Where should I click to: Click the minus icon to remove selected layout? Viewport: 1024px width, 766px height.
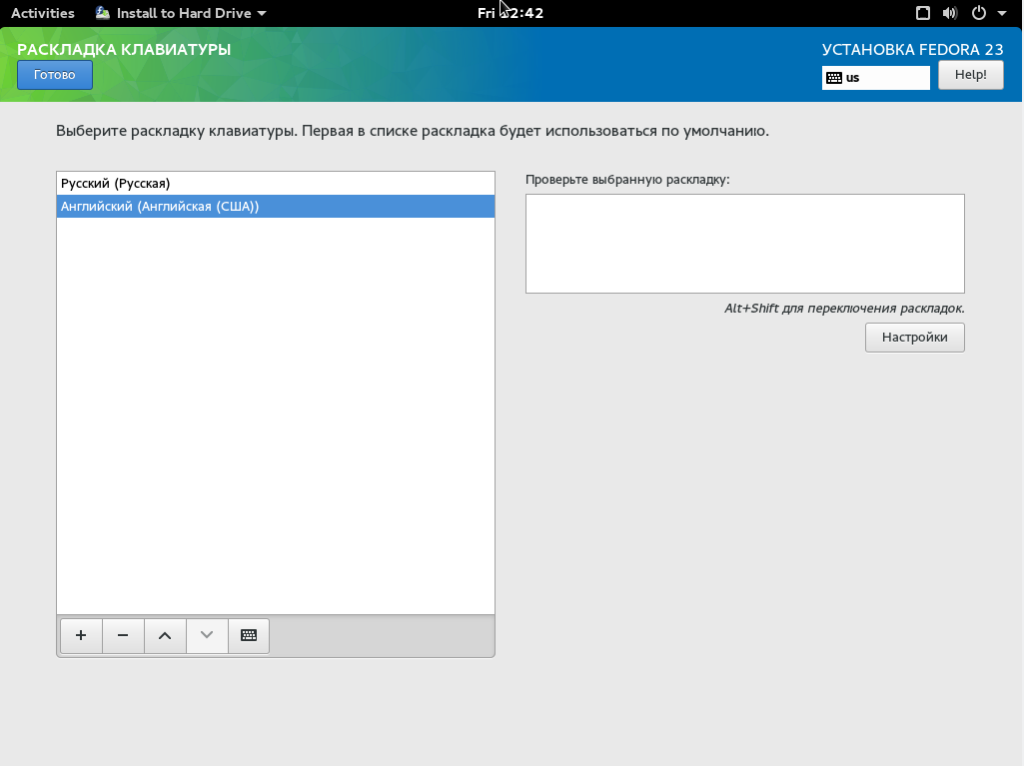pos(122,635)
